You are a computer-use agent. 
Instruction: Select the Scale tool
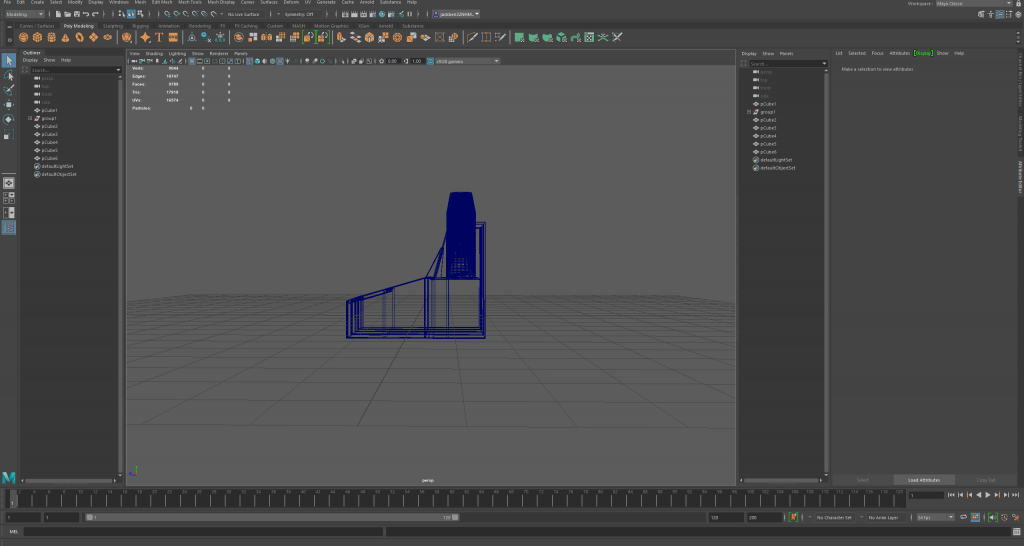9,134
